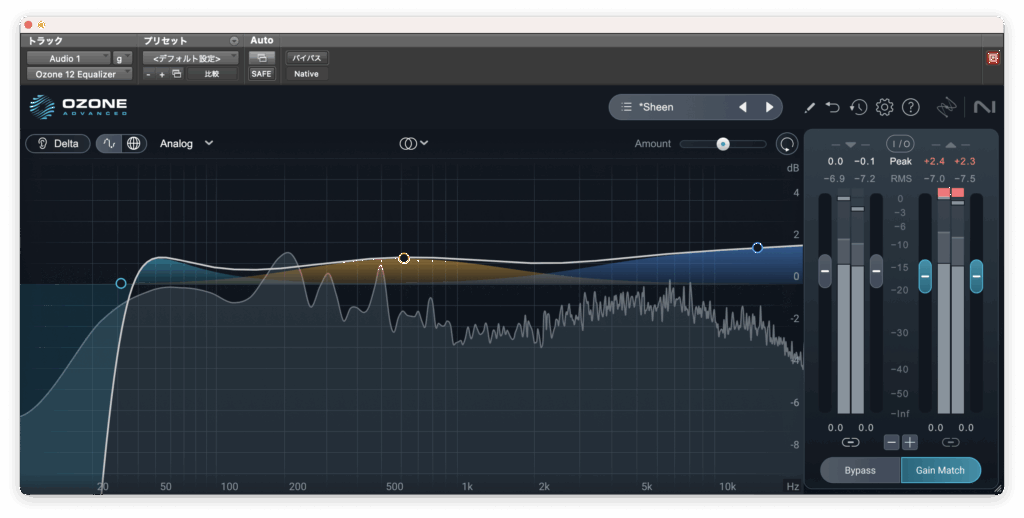
Task: Click the Amount slider handle
Action: pyautogui.click(x=722, y=144)
